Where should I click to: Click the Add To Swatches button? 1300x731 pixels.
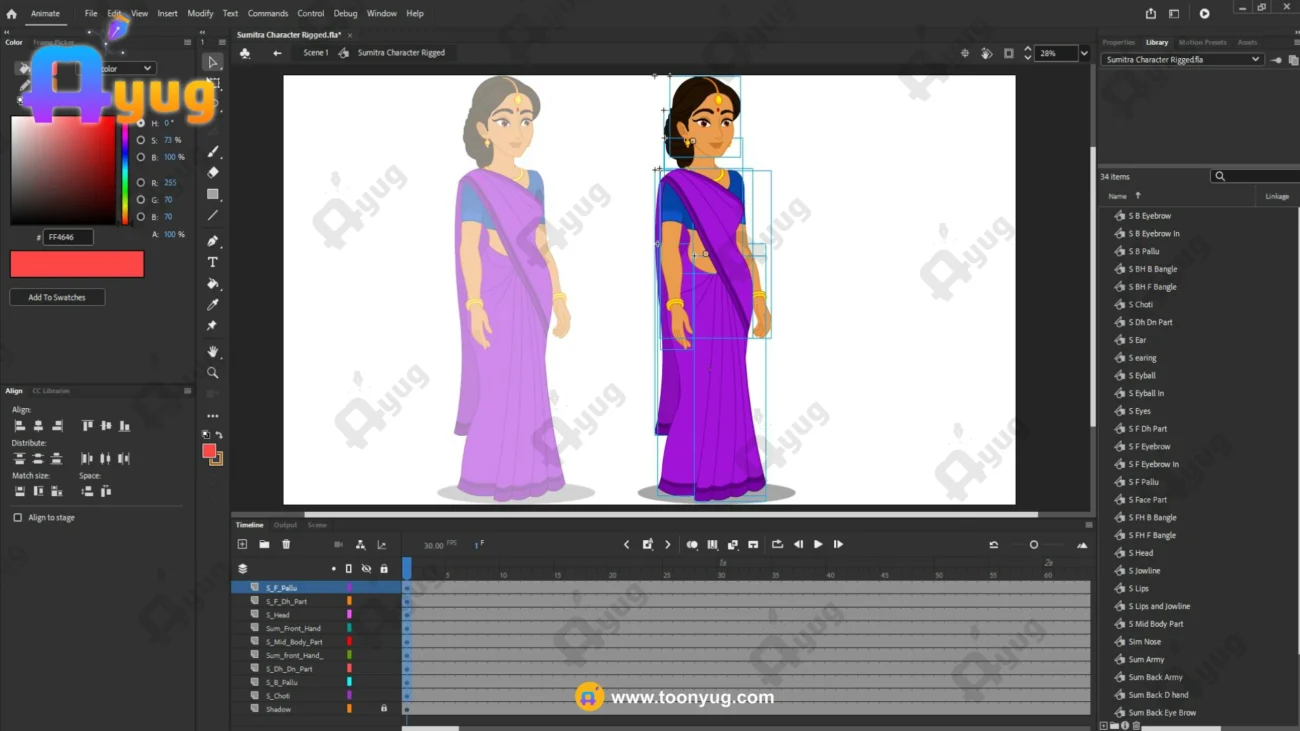57,298
